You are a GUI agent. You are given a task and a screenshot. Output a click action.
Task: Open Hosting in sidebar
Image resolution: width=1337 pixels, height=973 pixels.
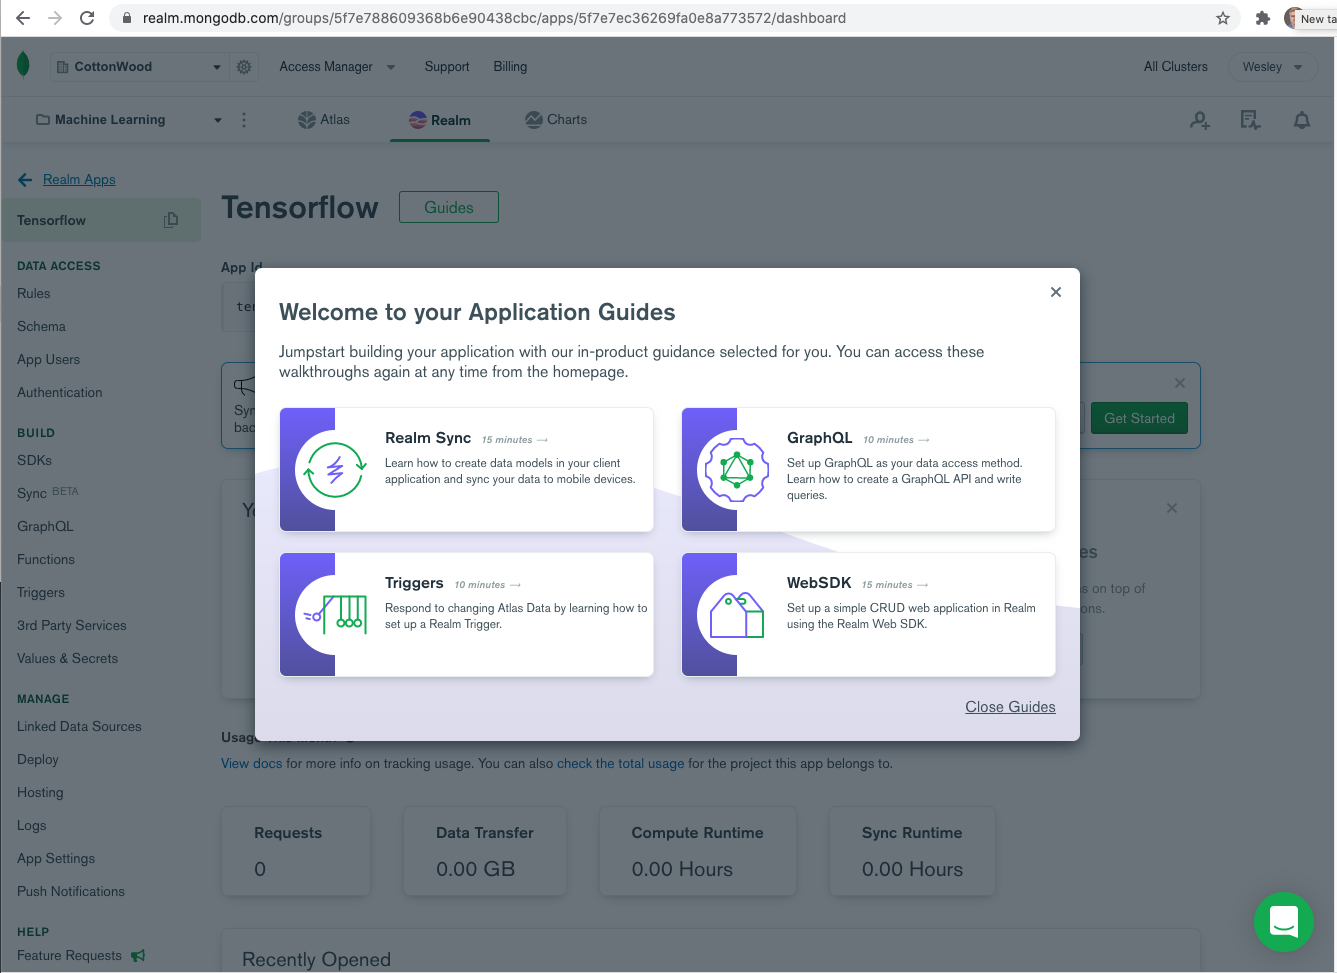[40, 793]
